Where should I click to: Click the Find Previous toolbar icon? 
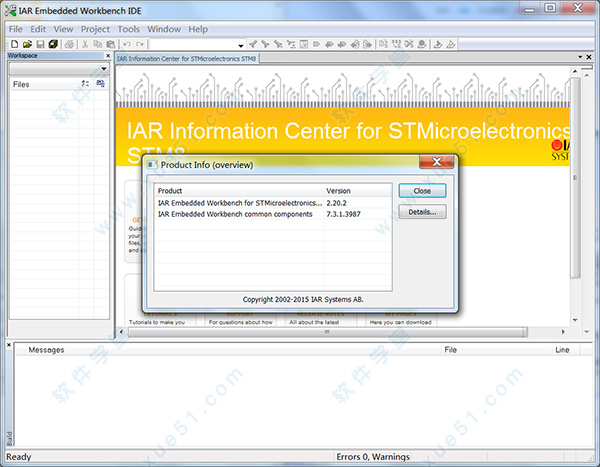pos(253,44)
